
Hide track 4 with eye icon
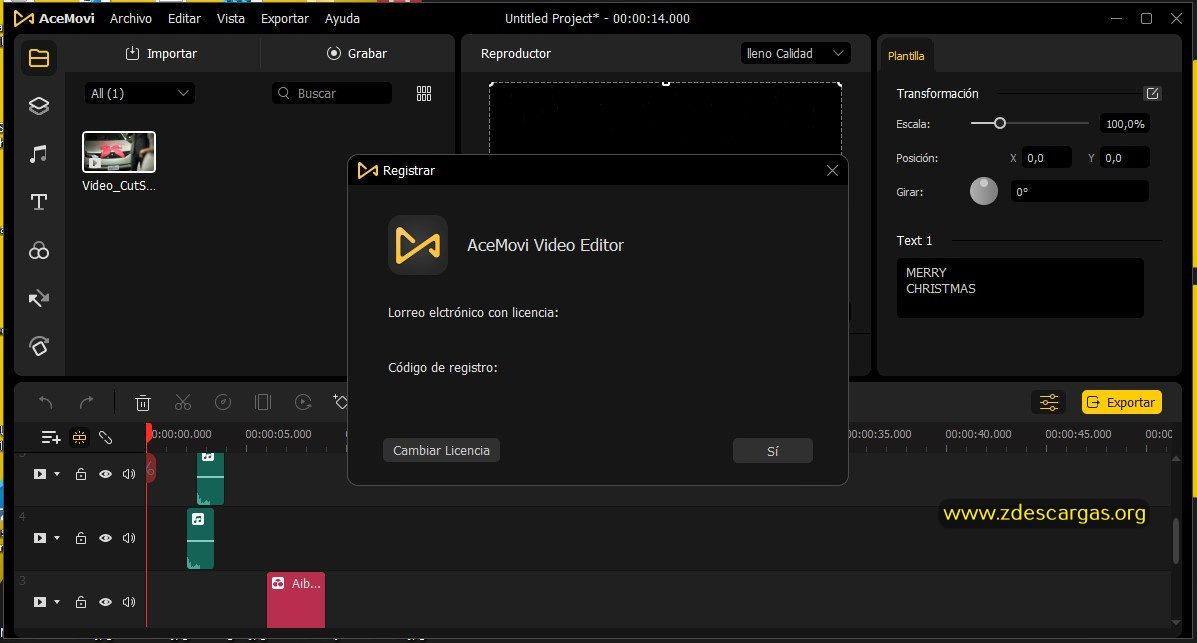click(105, 538)
